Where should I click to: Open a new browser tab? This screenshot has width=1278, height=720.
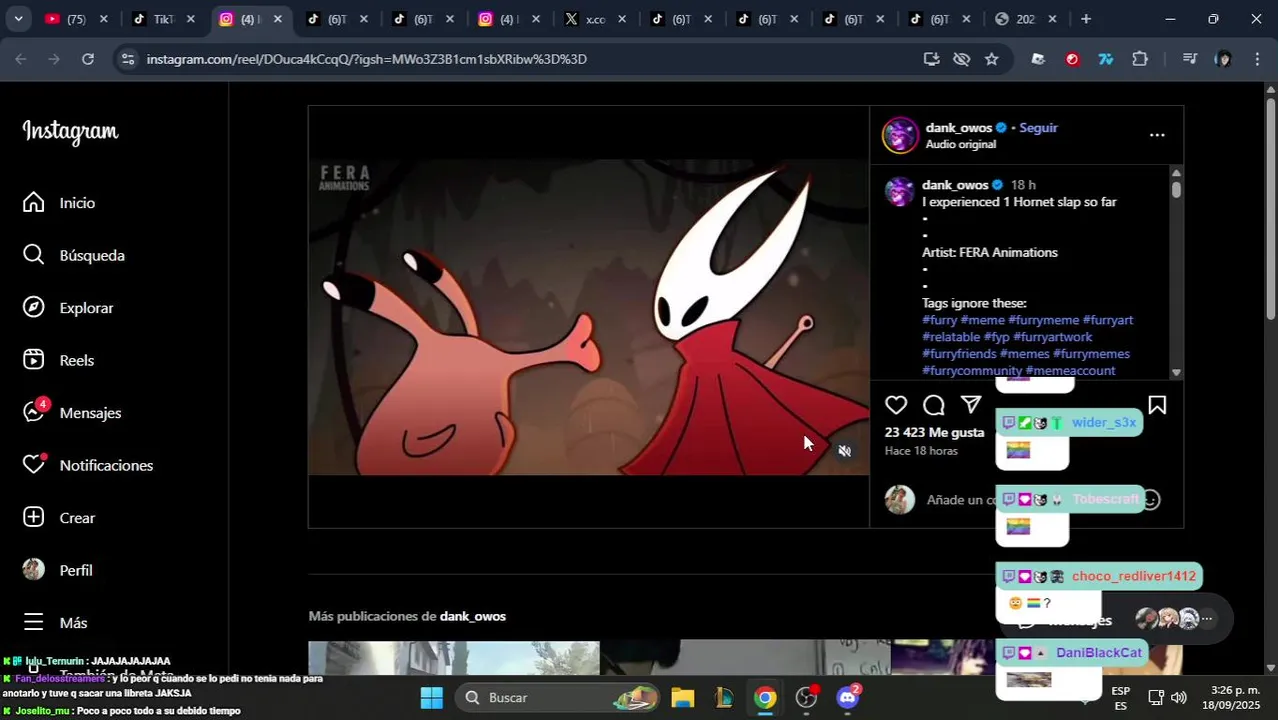click(1085, 19)
